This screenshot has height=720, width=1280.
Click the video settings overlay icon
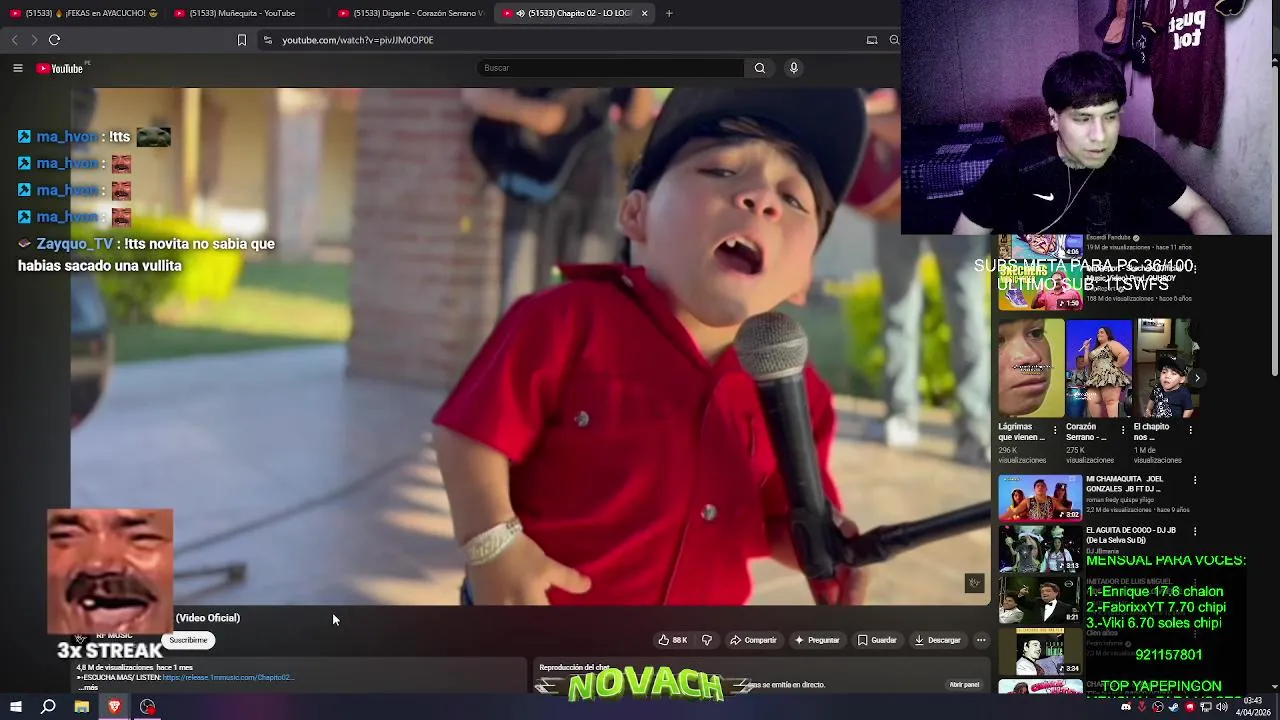tap(974, 583)
